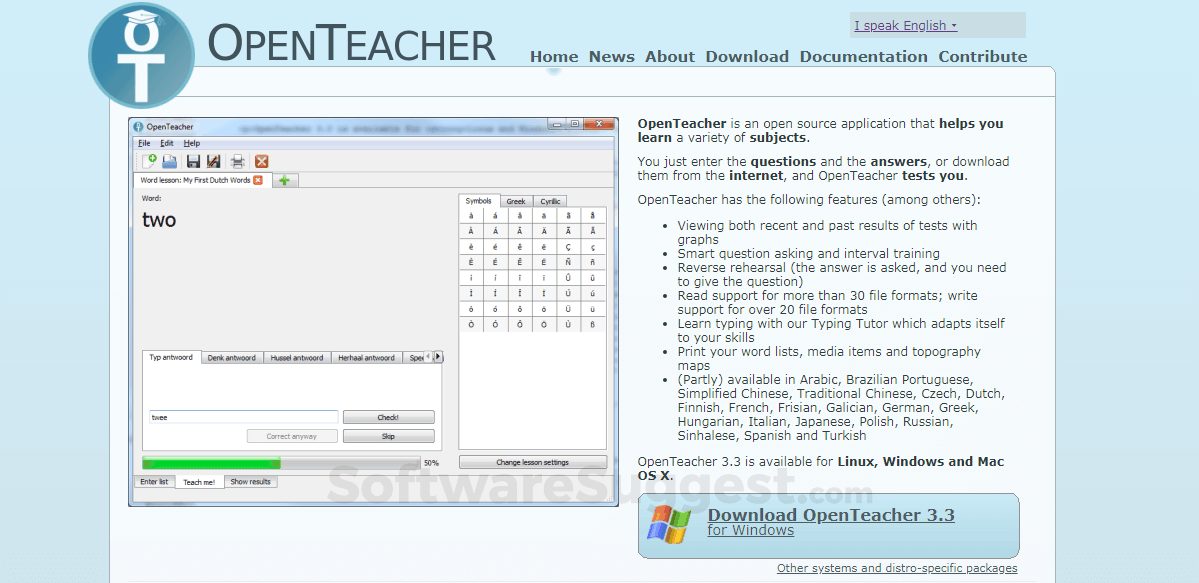Screen dimensions: 1199x583
Task: Open the Print dialog via the printer icon
Action: click(x=237, y=161)
